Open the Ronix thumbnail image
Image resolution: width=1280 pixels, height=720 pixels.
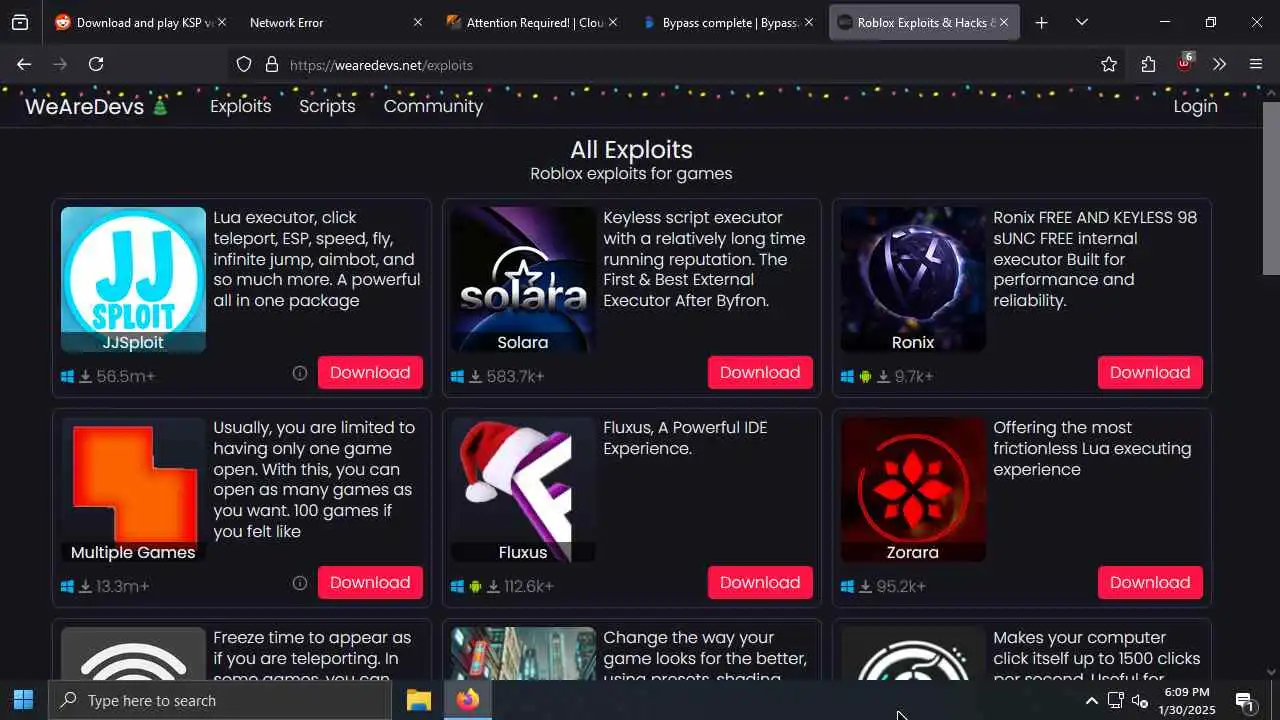point(913,280)
